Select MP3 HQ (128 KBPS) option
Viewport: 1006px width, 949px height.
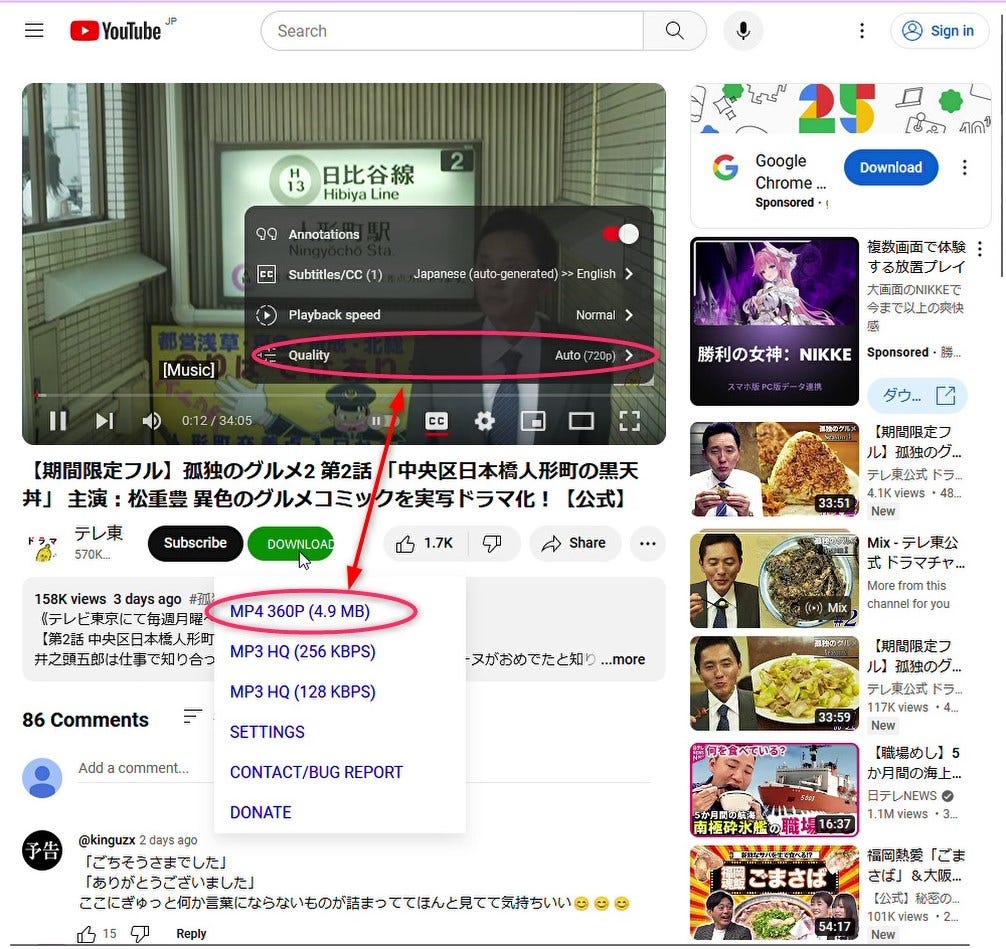[x=303, y=692]
